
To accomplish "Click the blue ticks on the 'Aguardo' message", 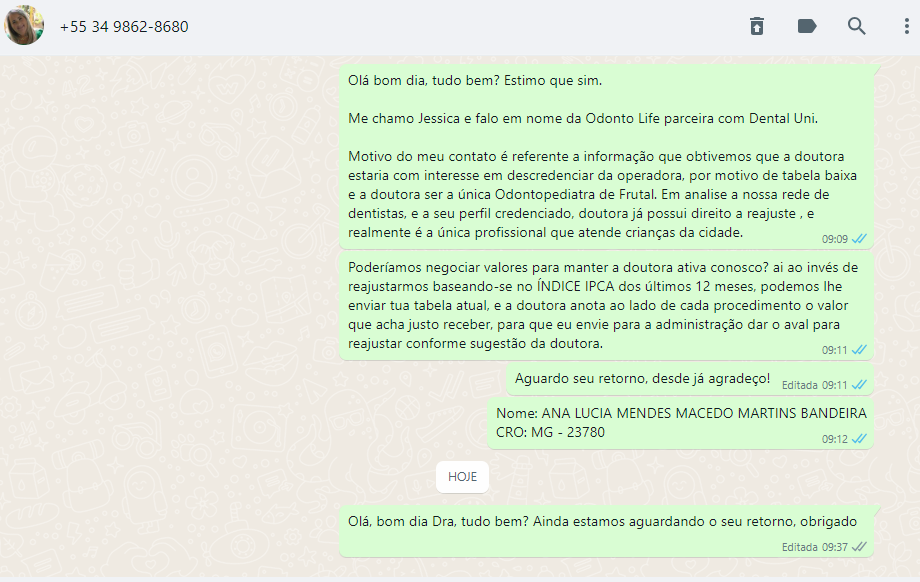I will 860,385.
